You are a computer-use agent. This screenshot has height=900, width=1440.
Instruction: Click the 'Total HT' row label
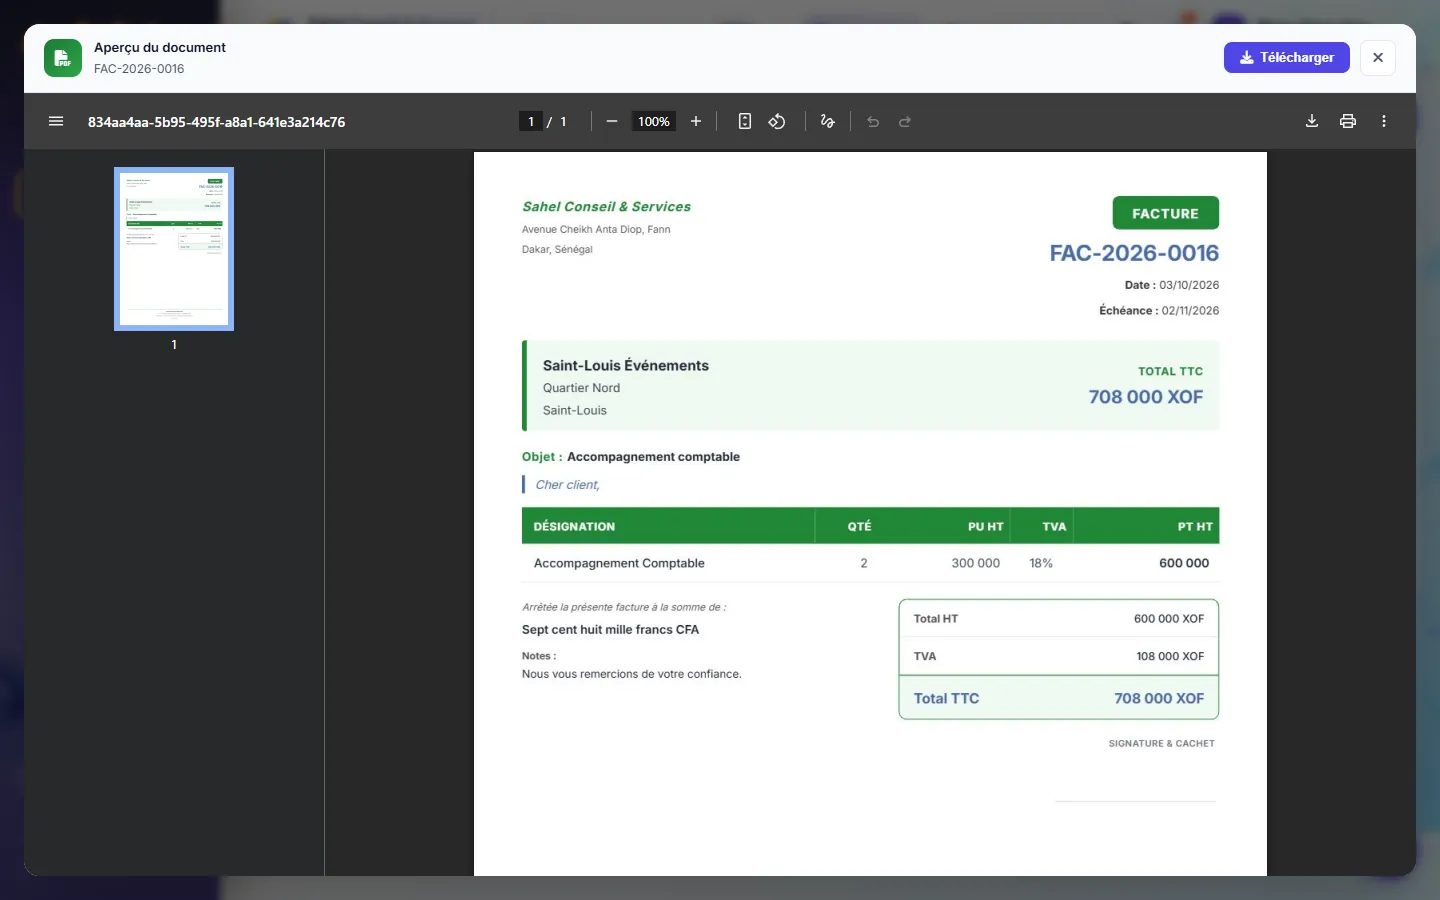tap(935, 619)
